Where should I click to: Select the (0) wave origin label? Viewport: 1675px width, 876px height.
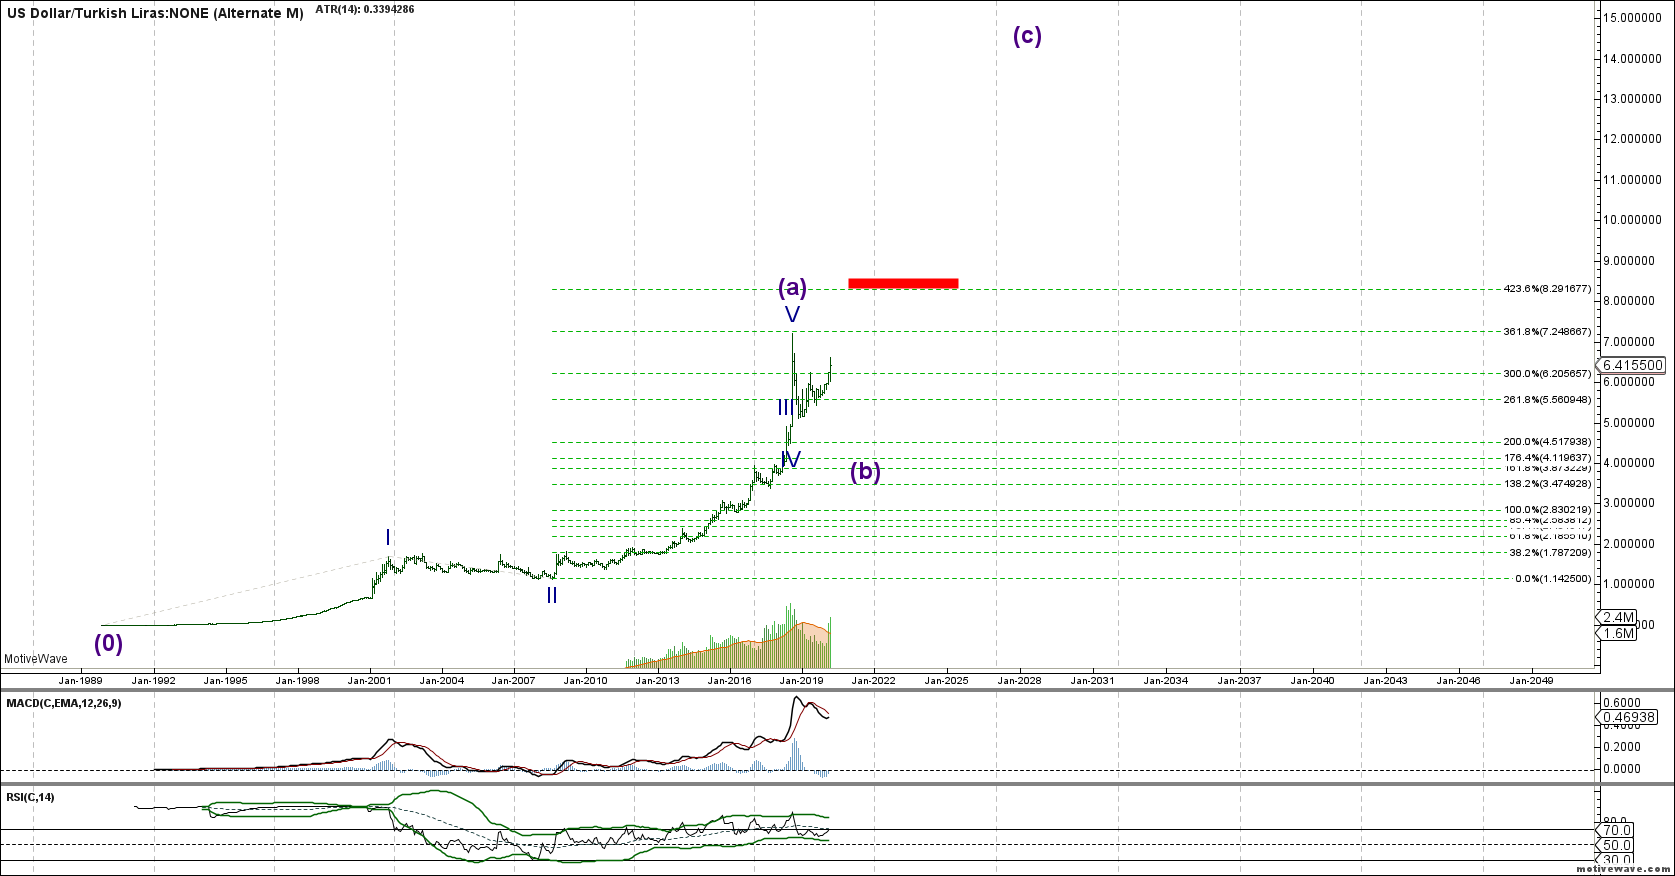pyautogui.click(x=108, y=643)
